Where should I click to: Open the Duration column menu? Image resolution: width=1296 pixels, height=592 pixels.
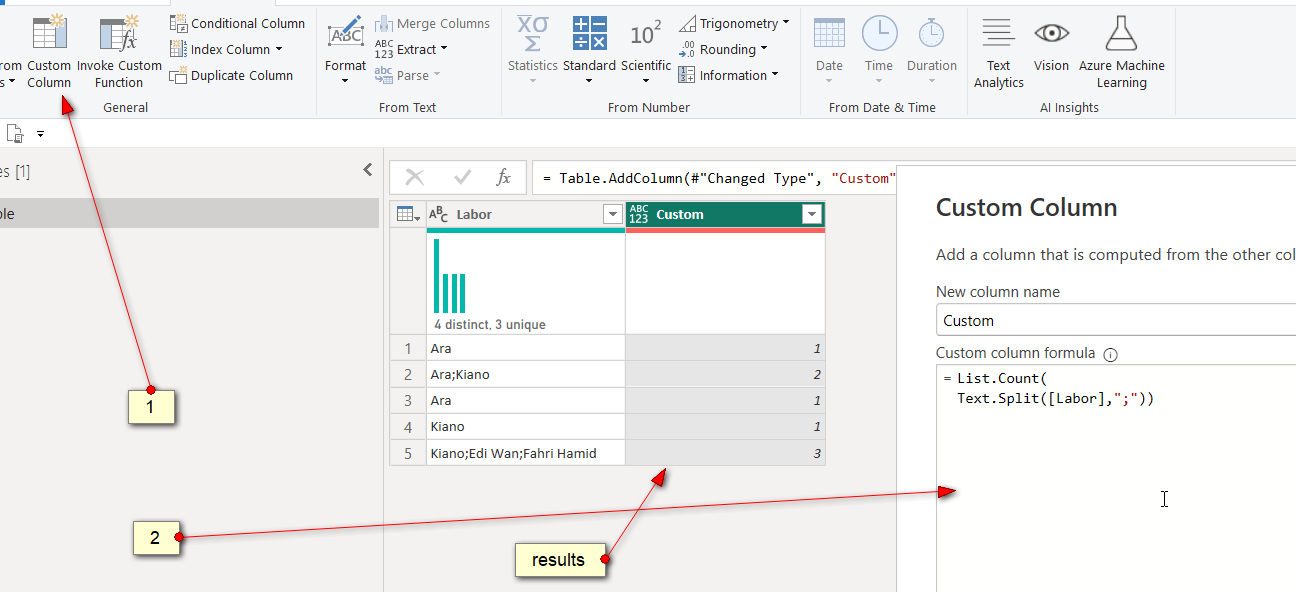click(x=932, y=50)
